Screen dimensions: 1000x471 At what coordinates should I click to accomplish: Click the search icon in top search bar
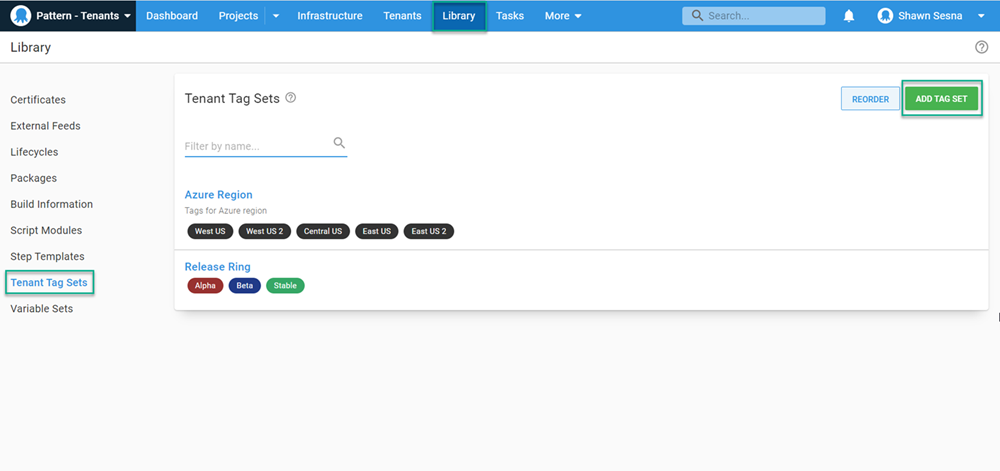coord(696,16)
